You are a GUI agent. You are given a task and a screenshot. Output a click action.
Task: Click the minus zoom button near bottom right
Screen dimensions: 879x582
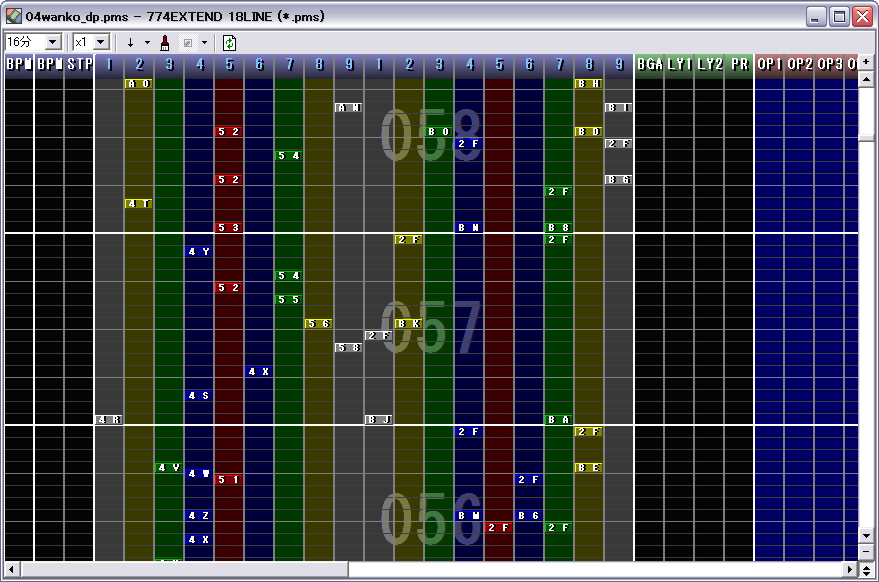866,552
